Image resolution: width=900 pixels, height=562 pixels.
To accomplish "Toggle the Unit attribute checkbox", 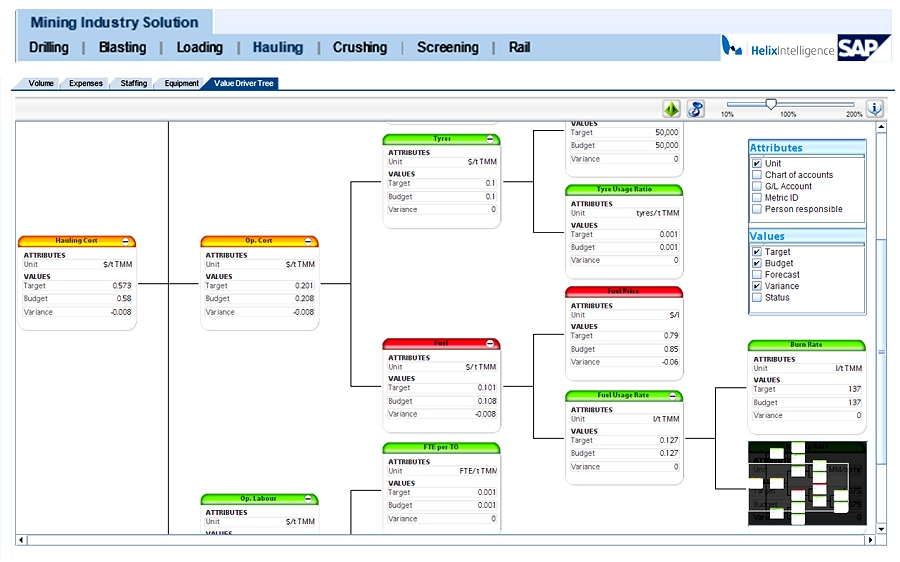I will (x=757, y=164).
